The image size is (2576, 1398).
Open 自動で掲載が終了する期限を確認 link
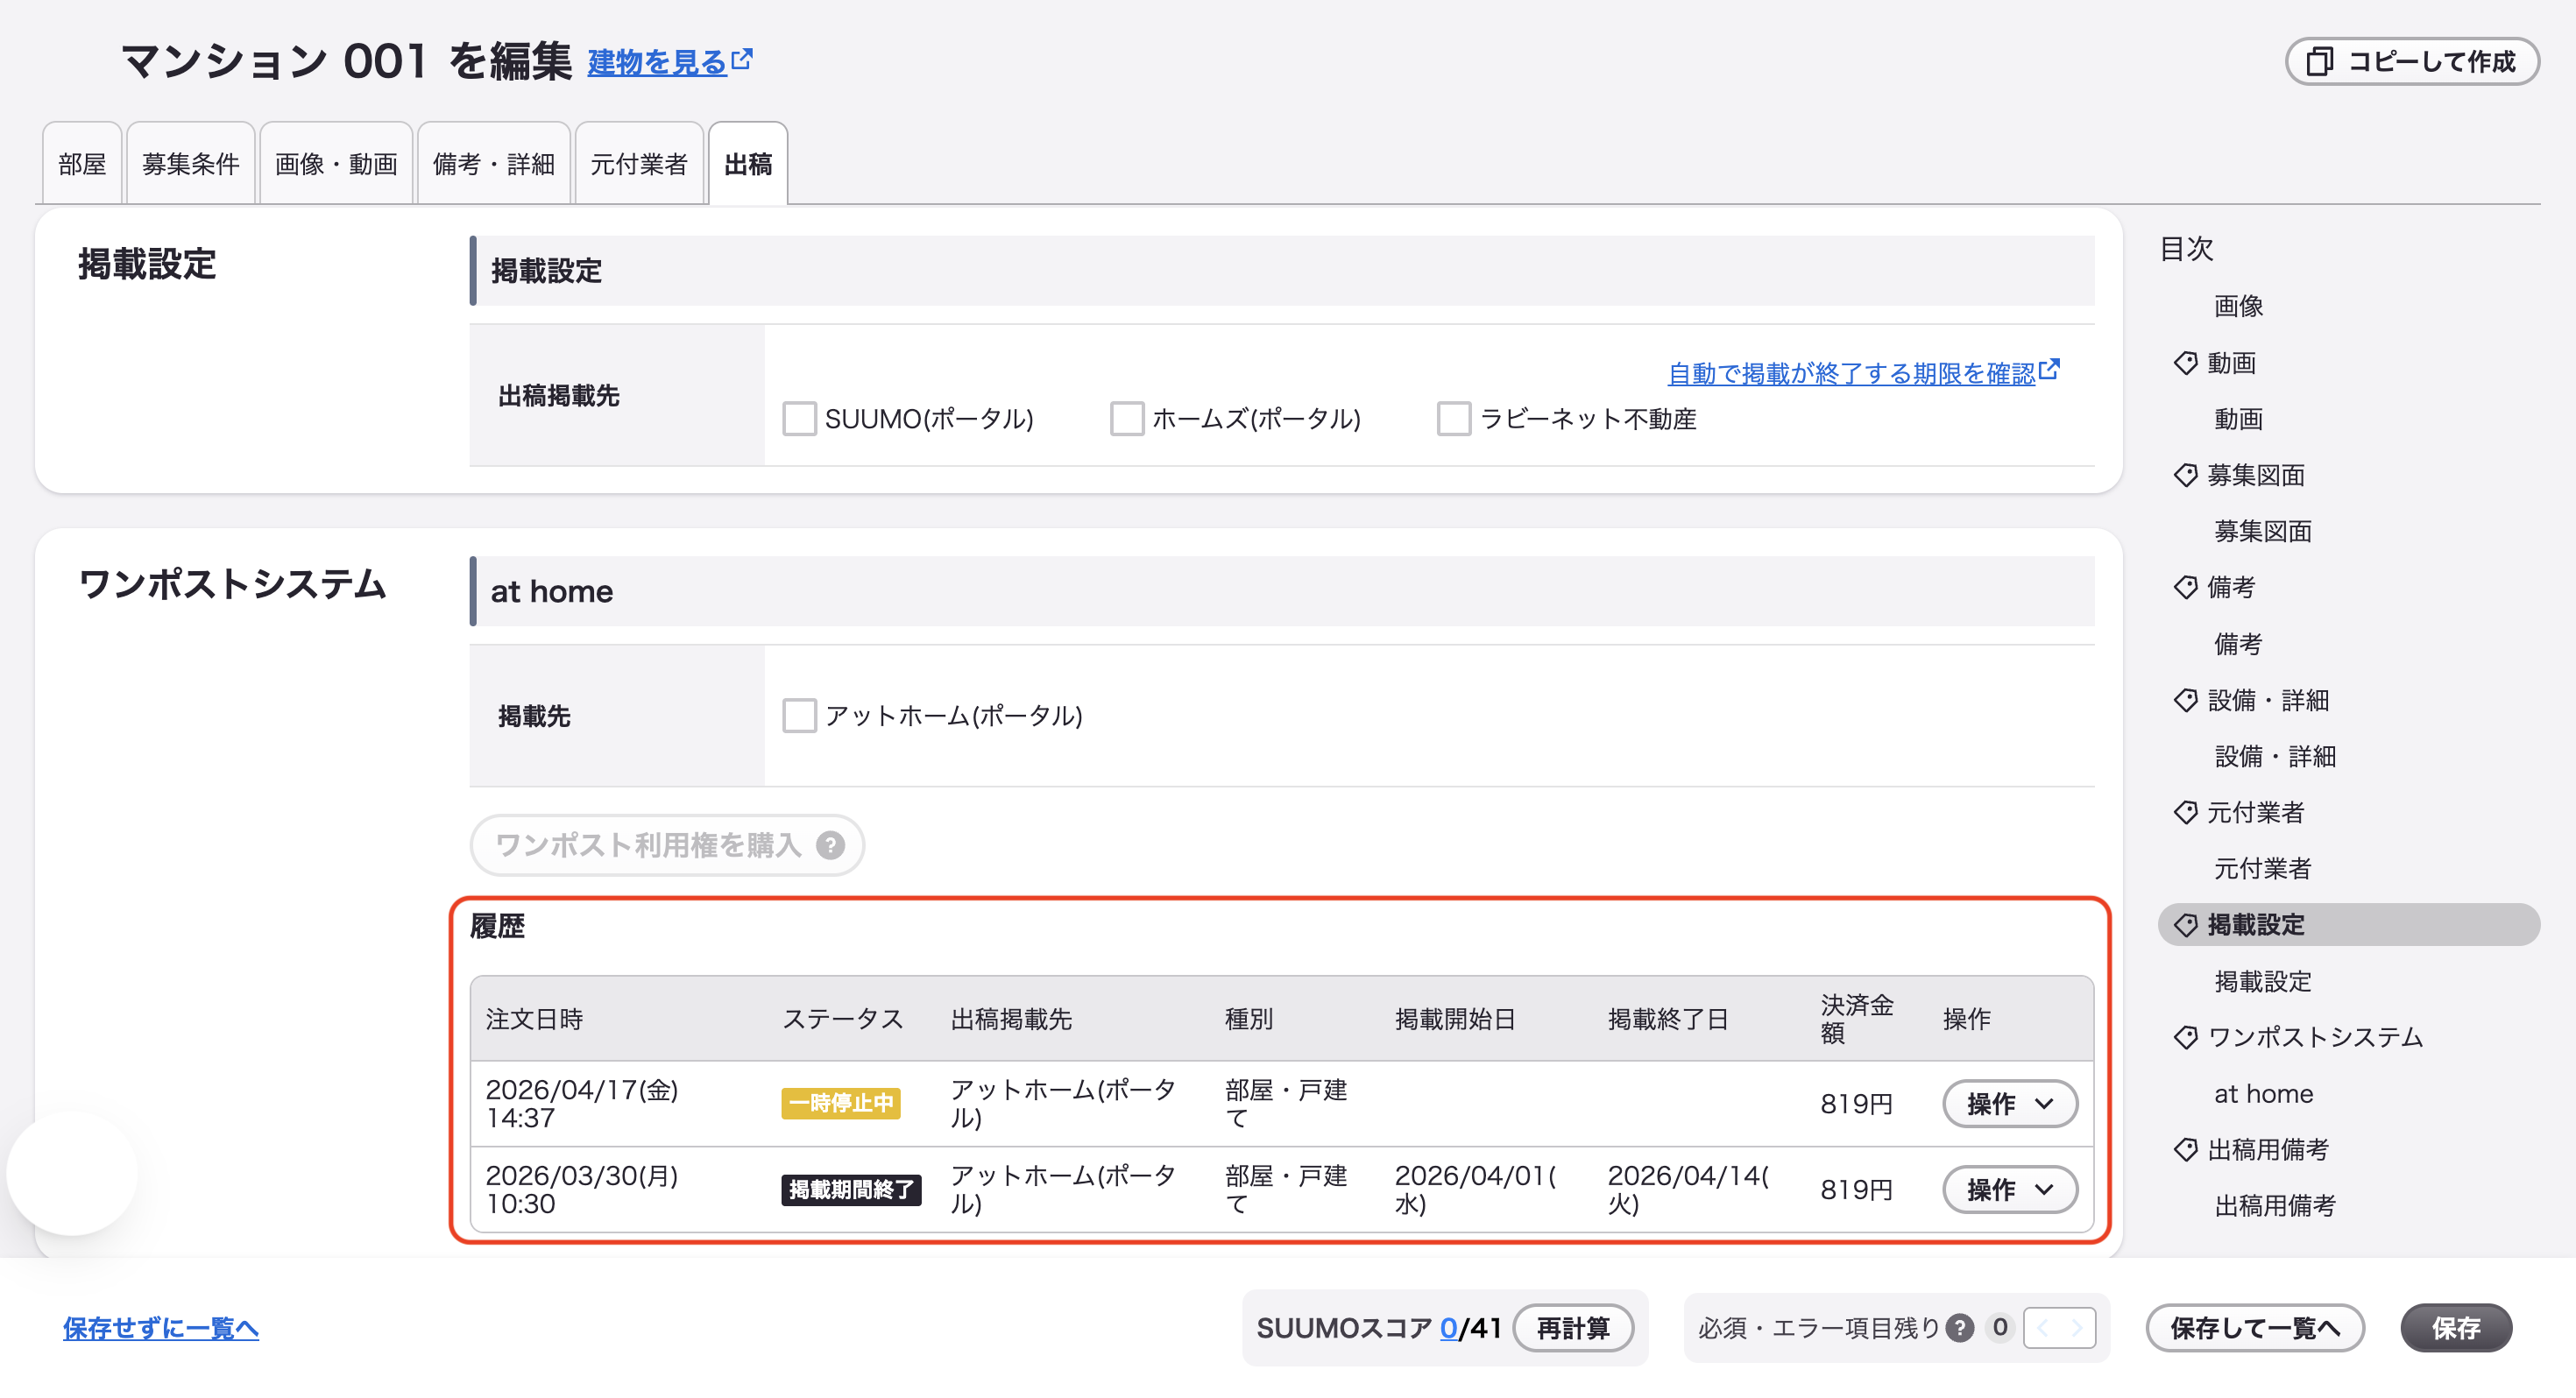(1851, 373)
